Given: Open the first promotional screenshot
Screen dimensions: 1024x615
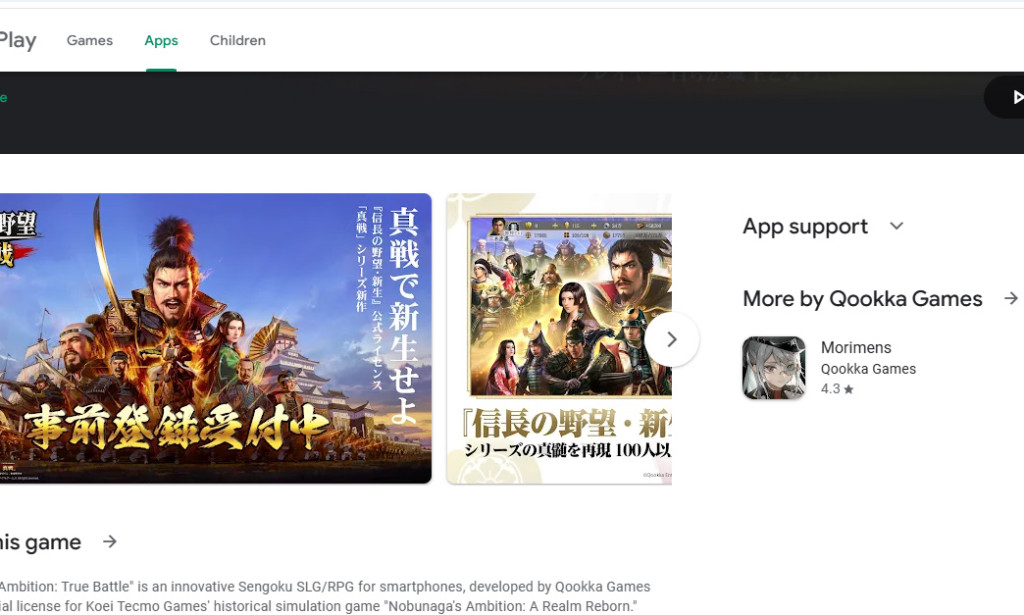Looking at the screenshot, I should tap(215, 337).
